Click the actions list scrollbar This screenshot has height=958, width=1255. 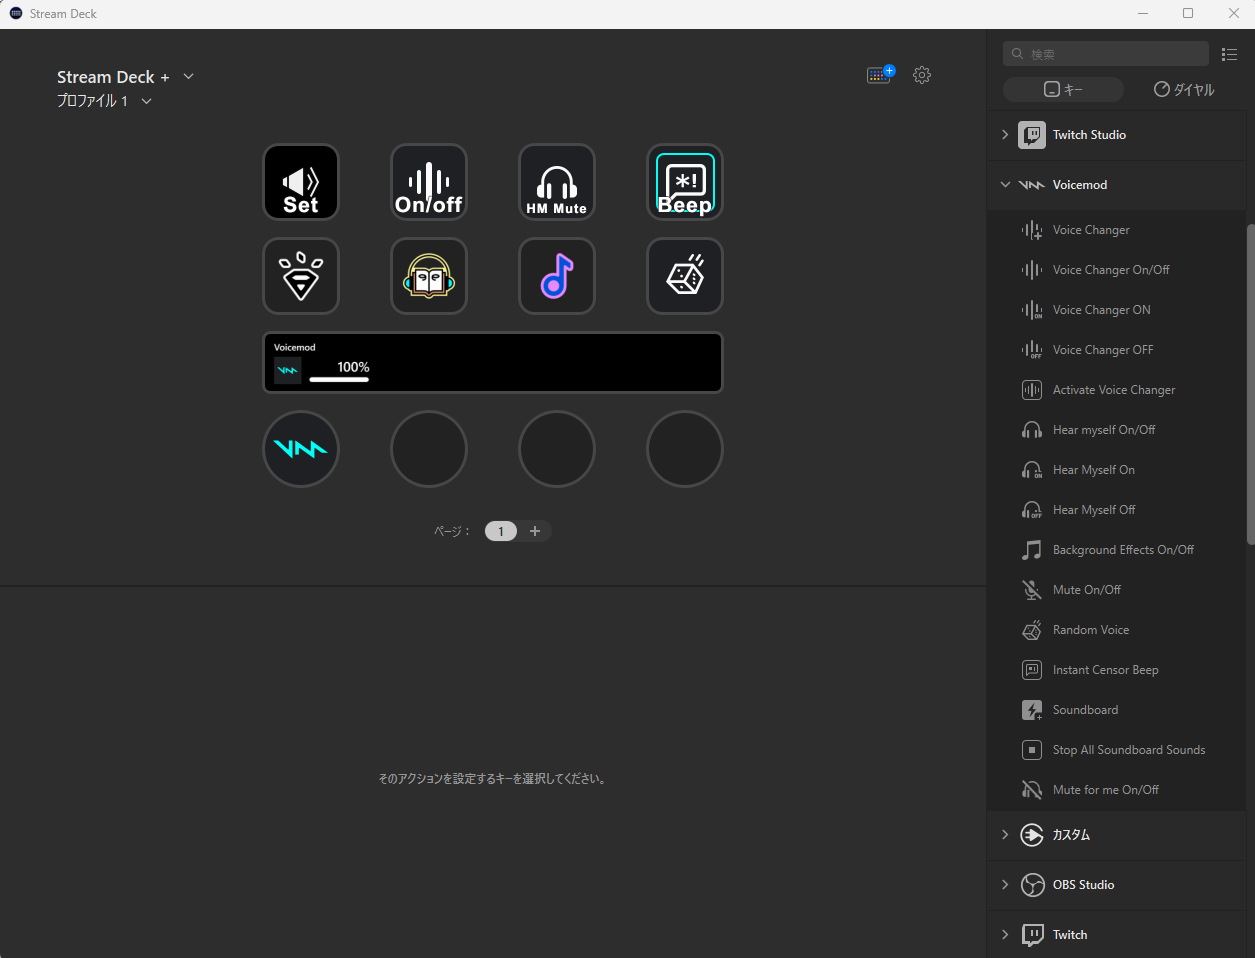click(x=1250, y=385)
